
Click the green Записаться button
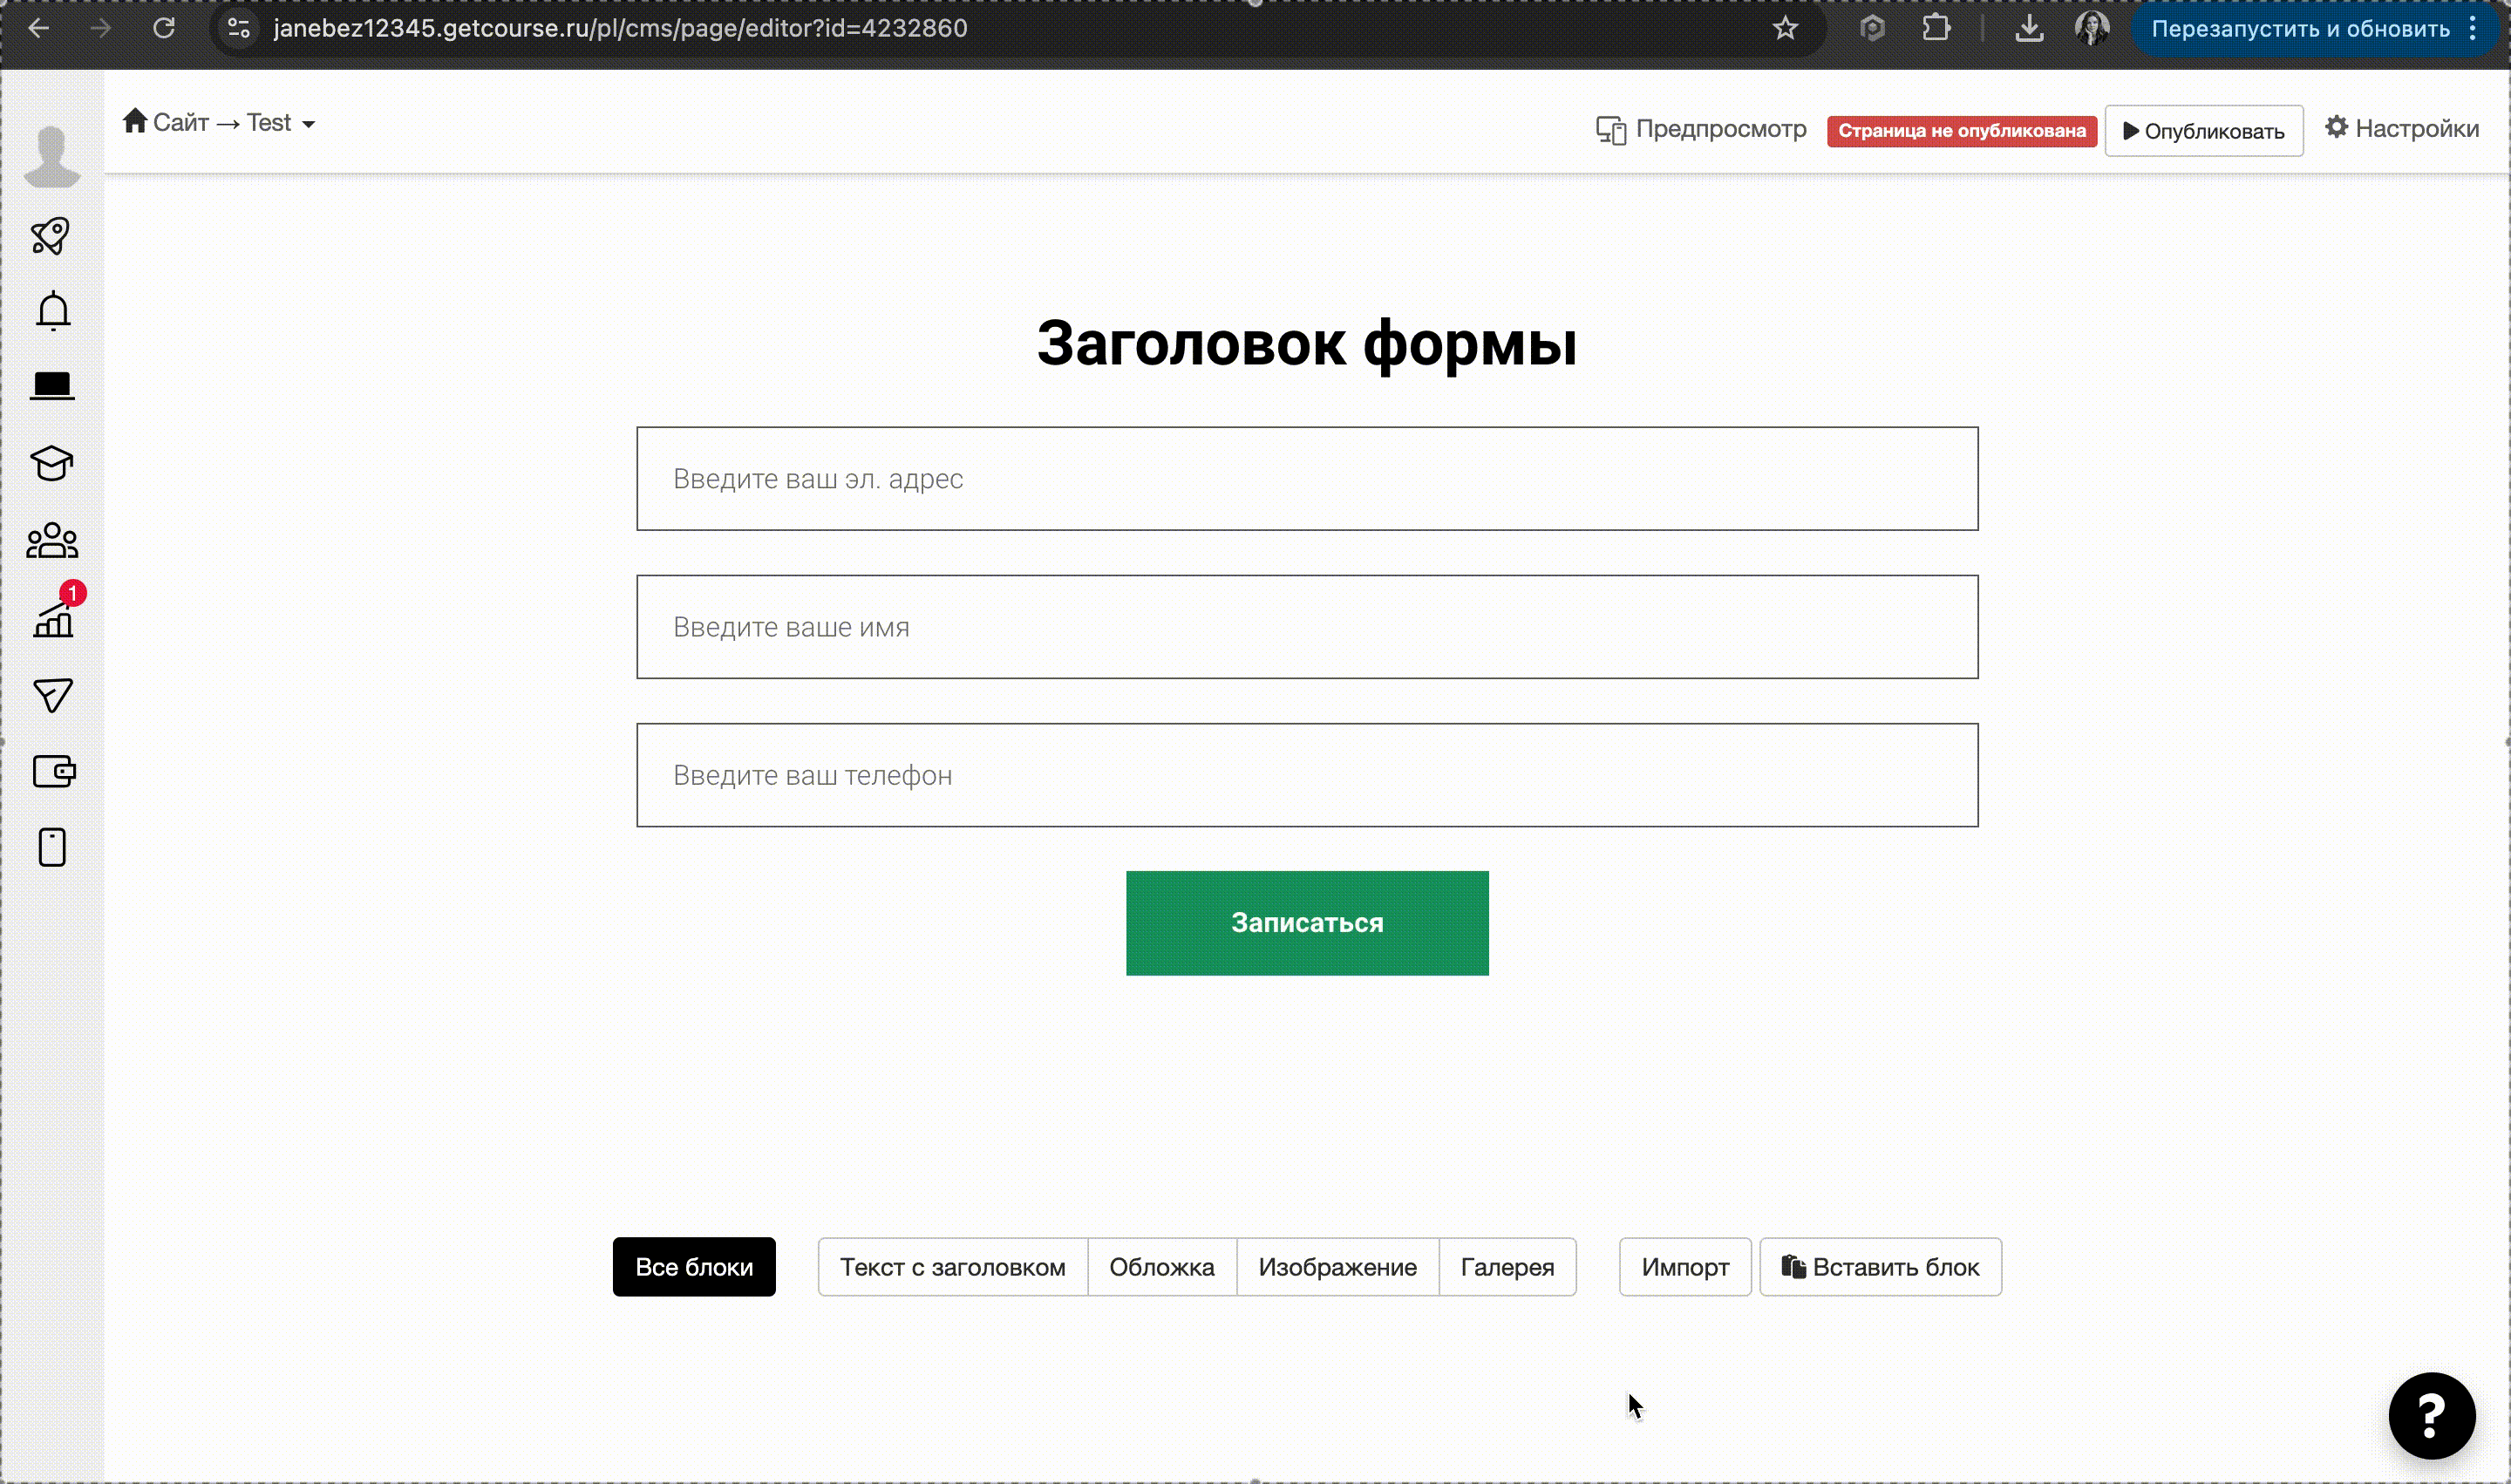[1306, 922]
